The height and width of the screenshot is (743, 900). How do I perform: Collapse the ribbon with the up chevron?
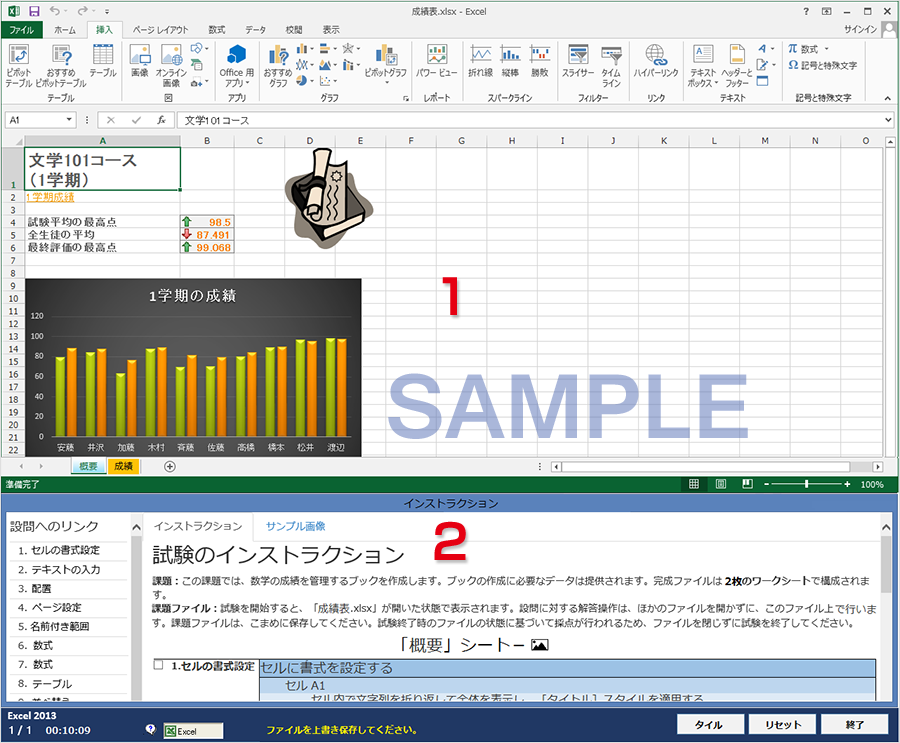[887, 98]
